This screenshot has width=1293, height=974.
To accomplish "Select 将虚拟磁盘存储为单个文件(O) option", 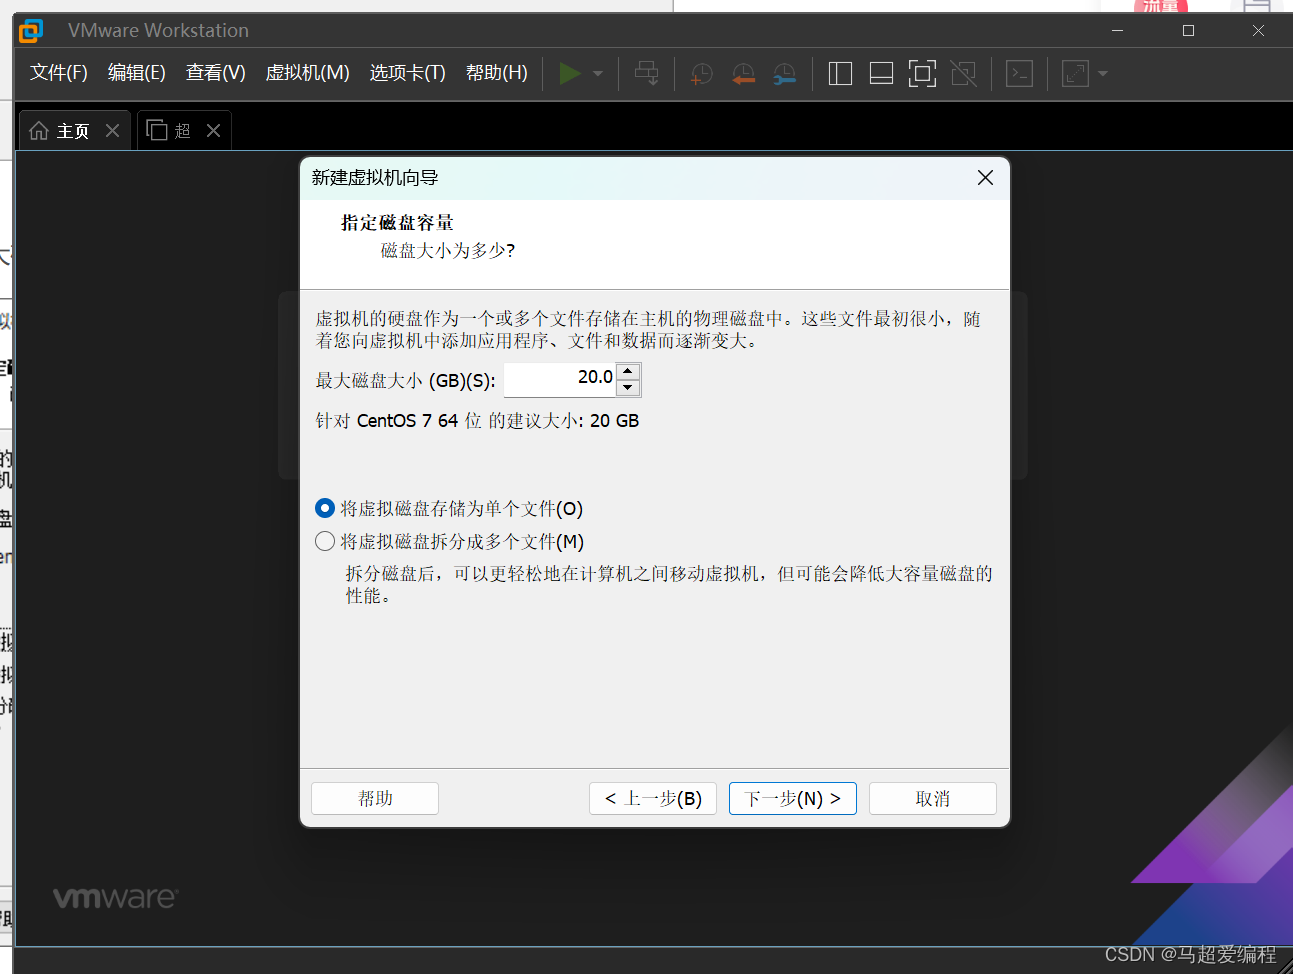I will click(x=449, y=509).
